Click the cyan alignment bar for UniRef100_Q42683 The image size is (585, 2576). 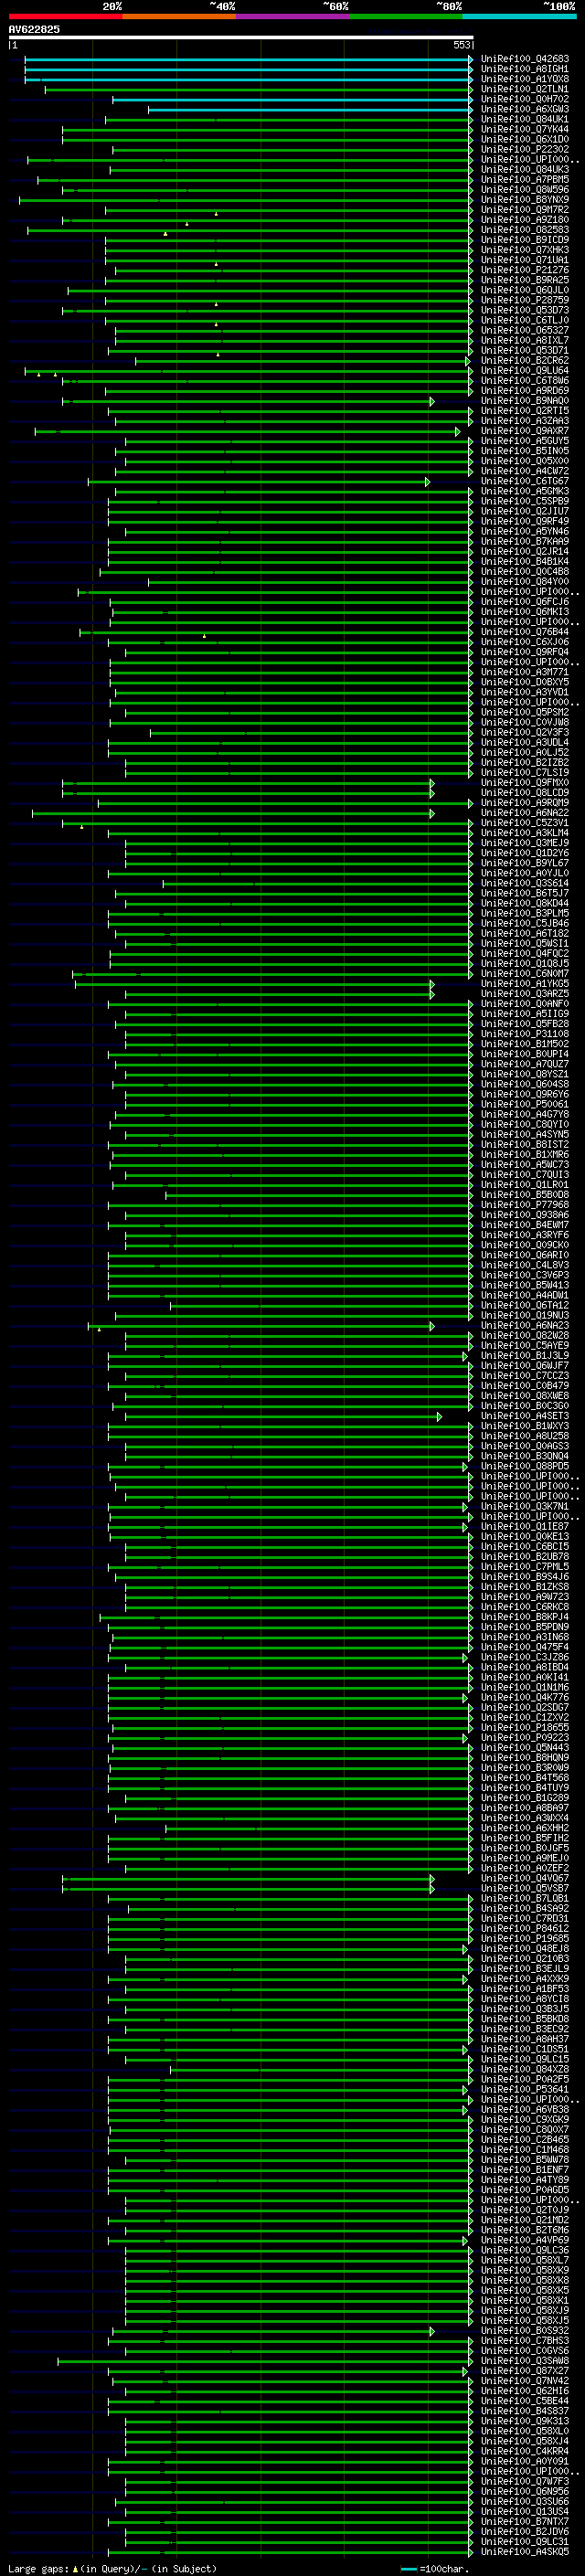pos(248,60)
